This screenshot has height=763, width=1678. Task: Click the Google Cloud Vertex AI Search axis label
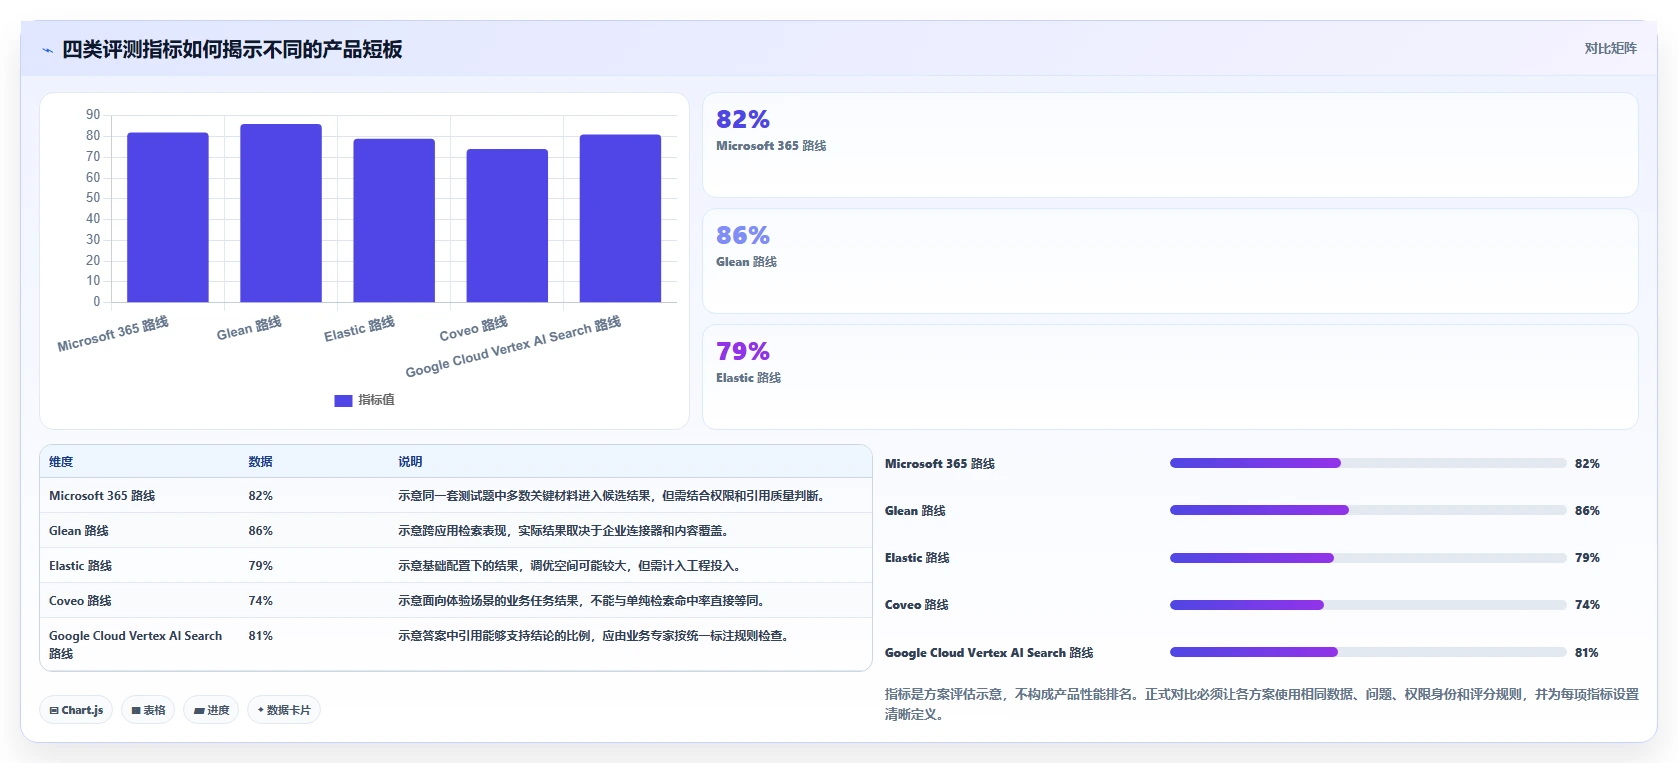[513, 347]
